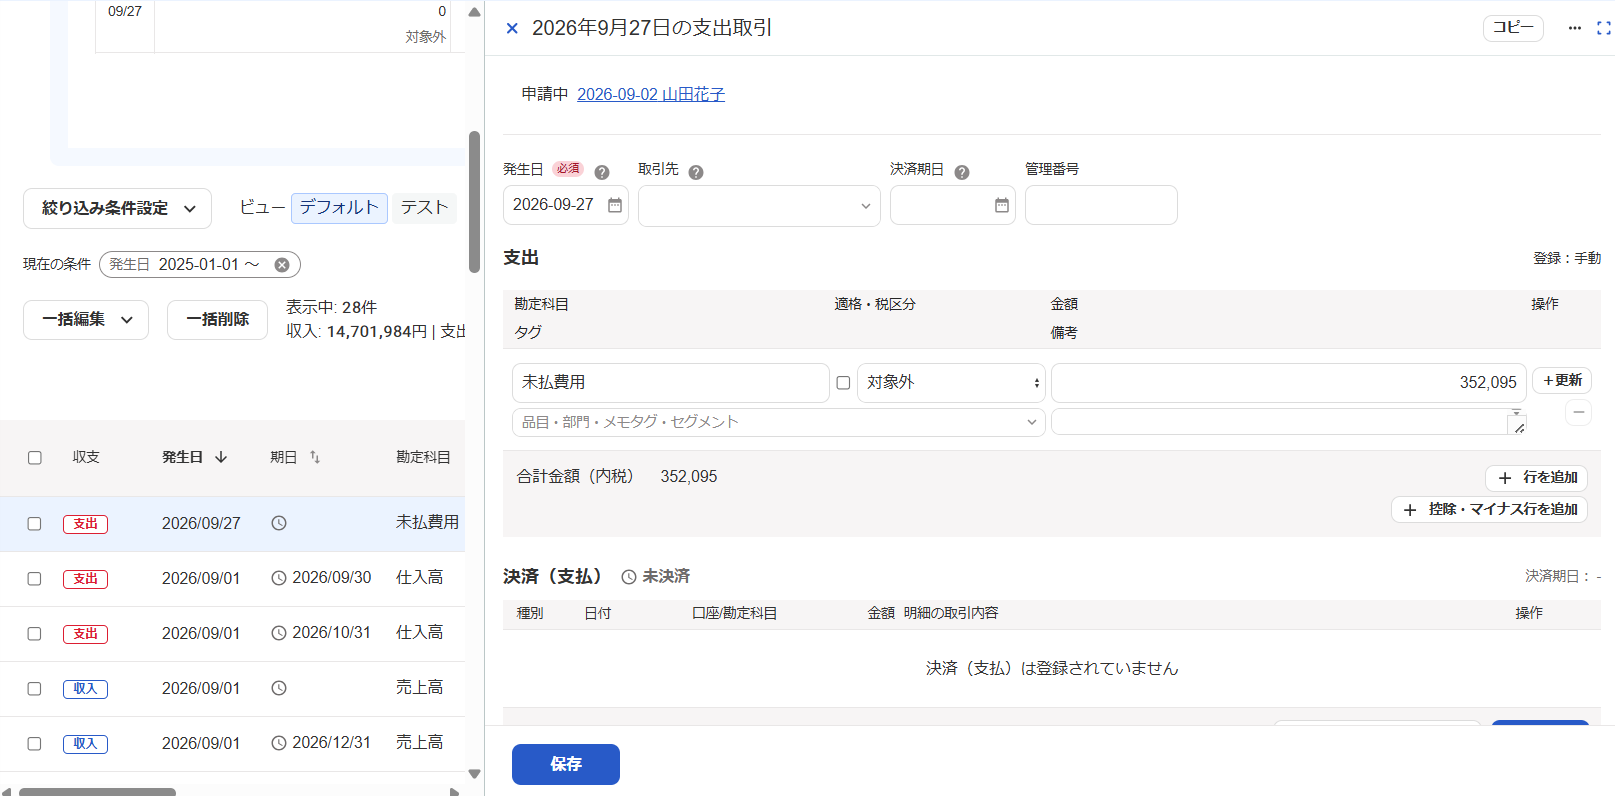Switch to デフォルト view
The height and width of the screenshot is (796, 1615).
[x=339, y=208]
